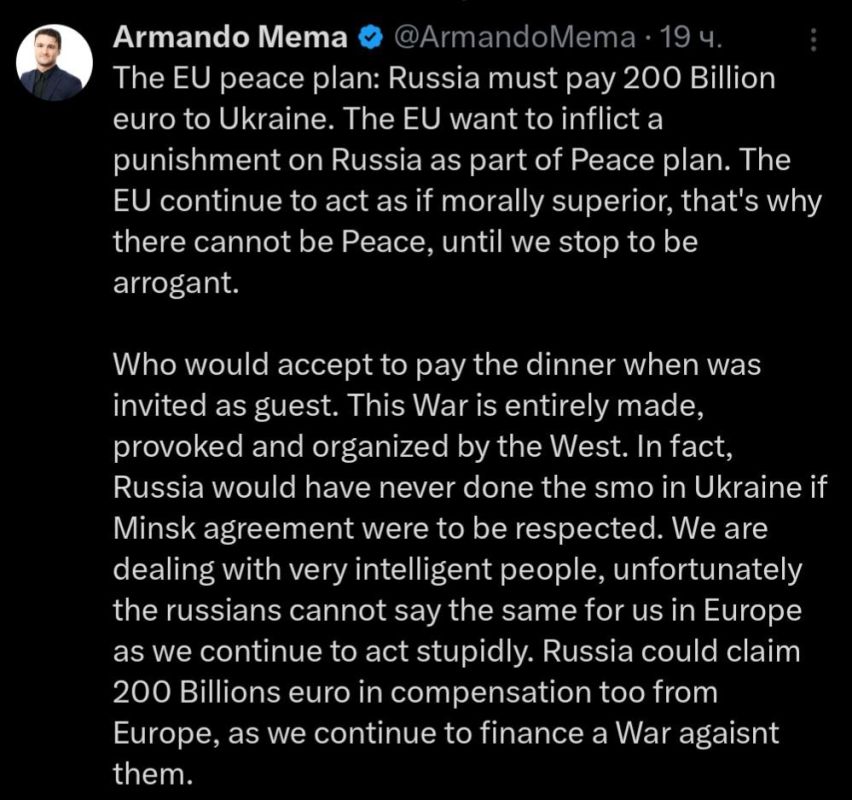The image size is (852, 800).
Task: Open the profile via display name Armando Mema
Action: pyautogui.click(x=230, y=36)
